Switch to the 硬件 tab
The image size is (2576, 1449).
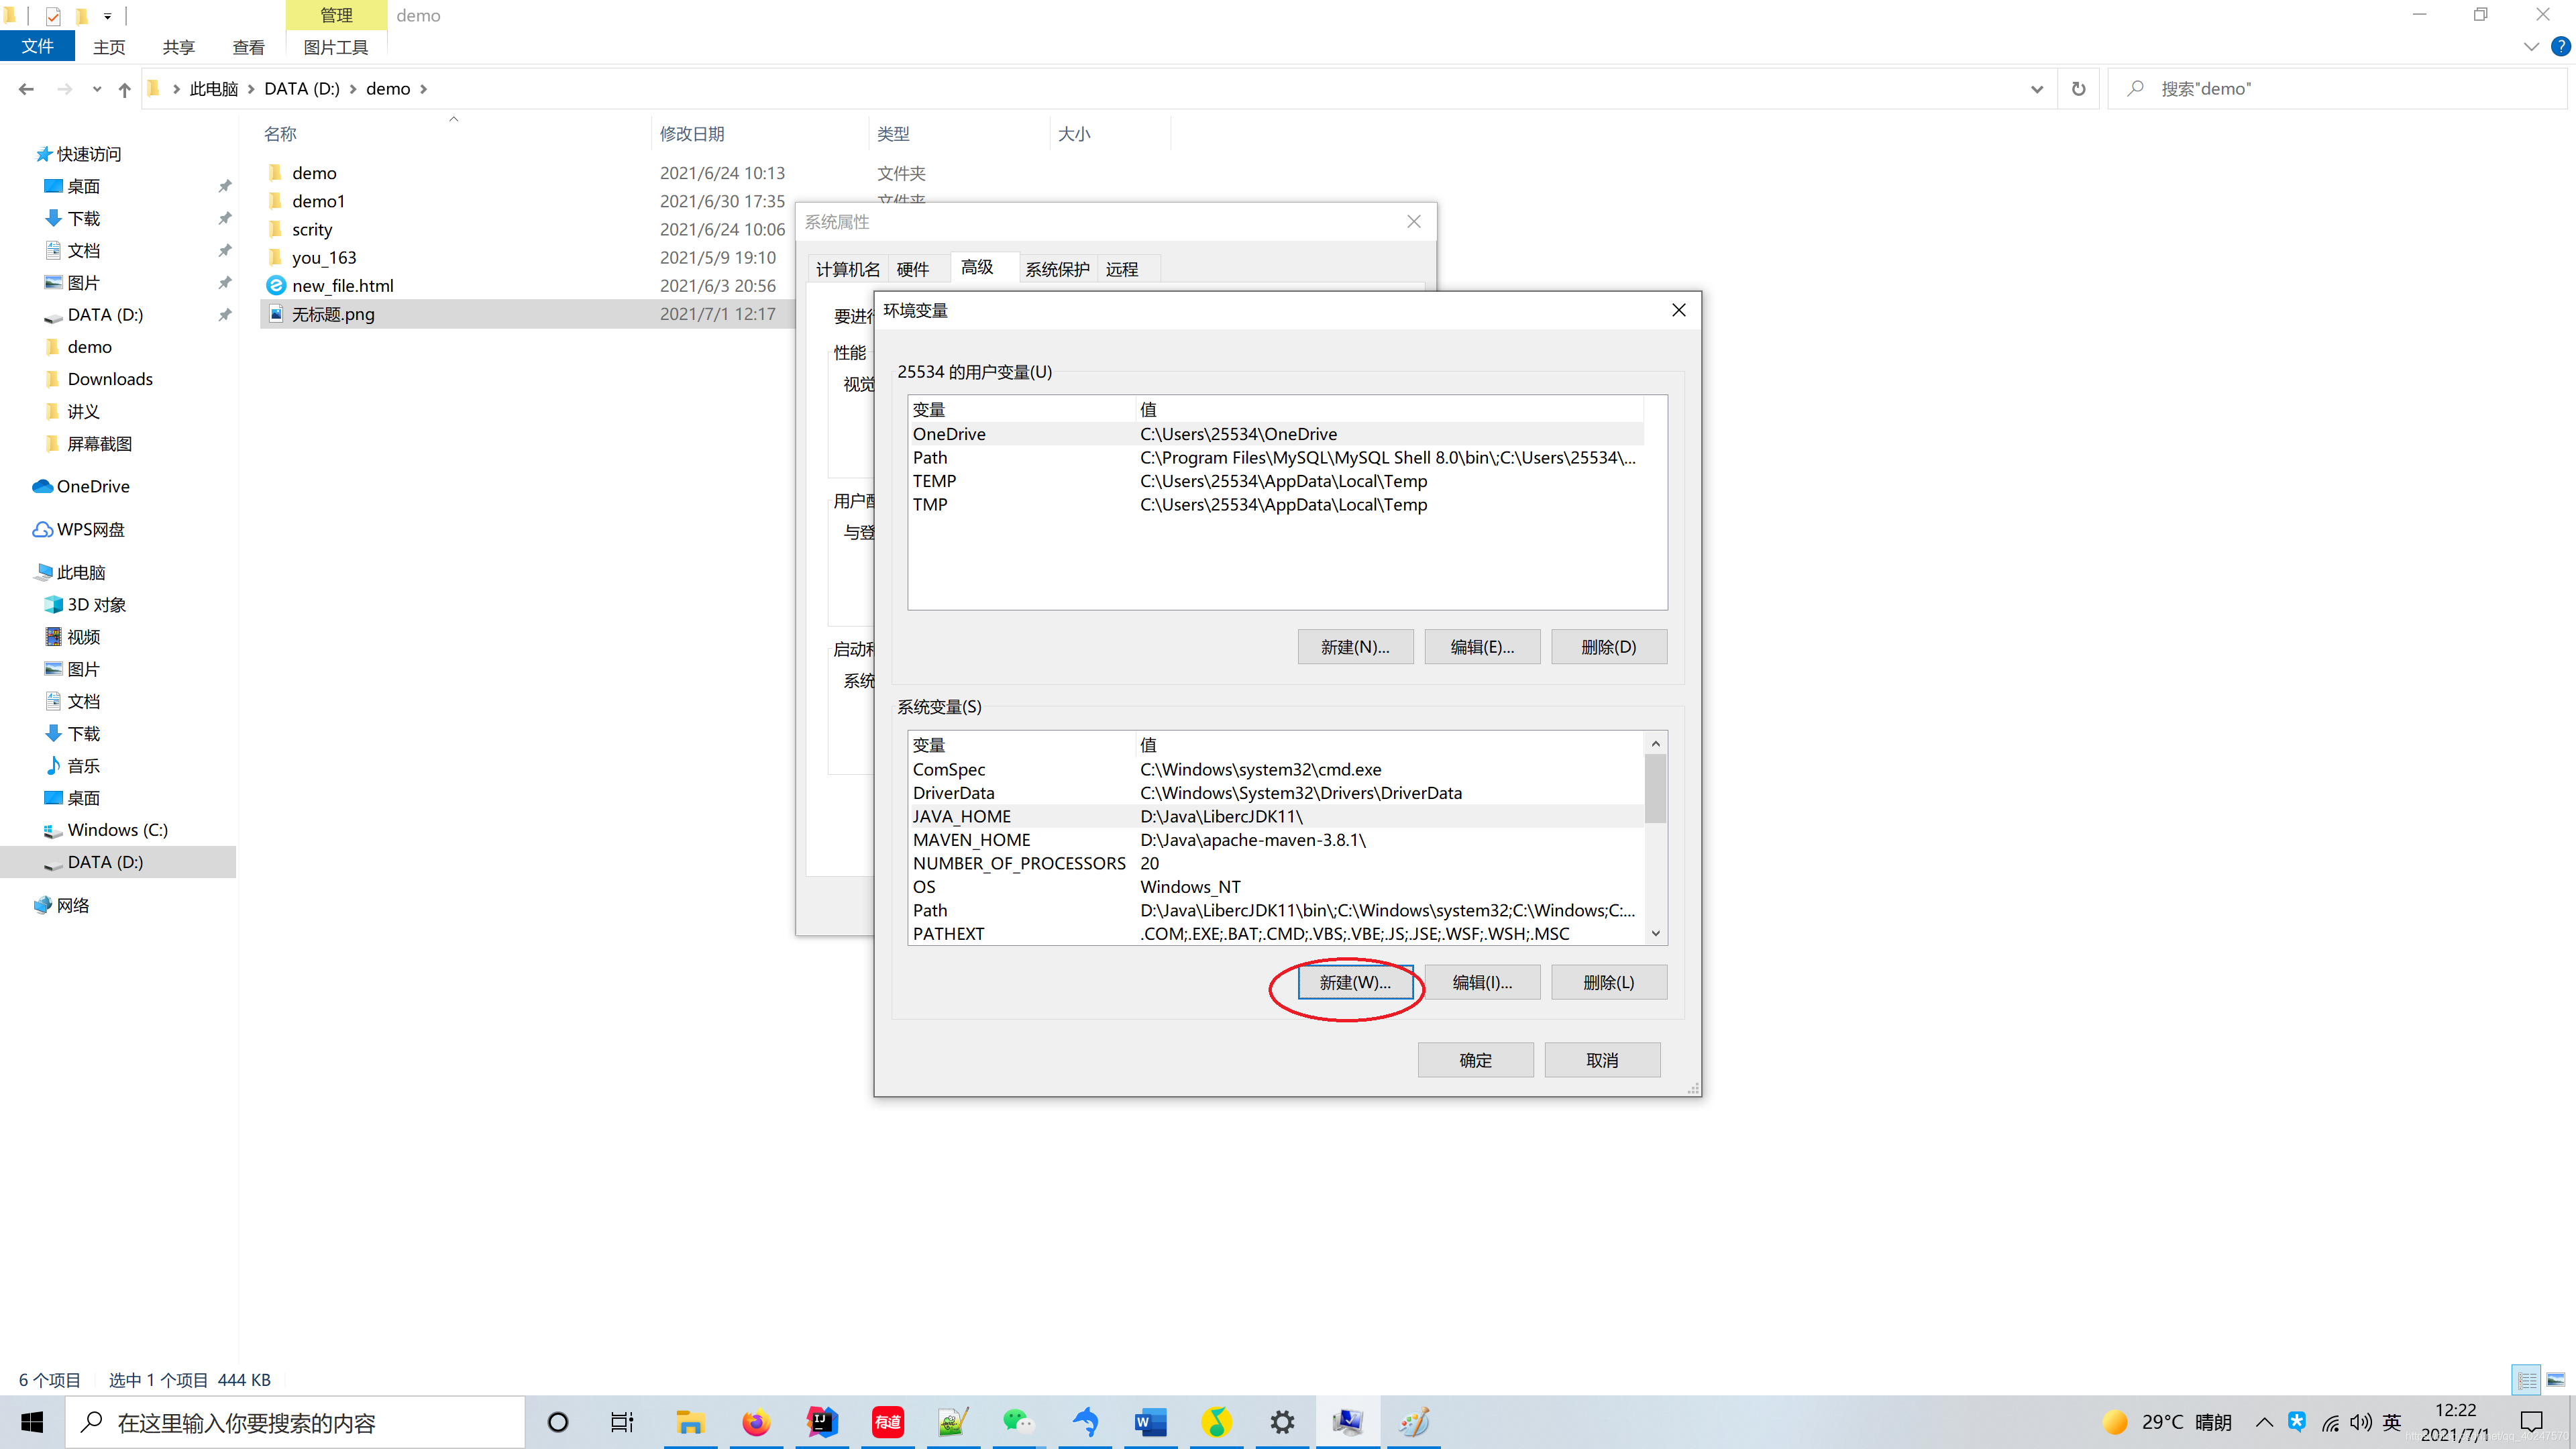pos(912,269)
